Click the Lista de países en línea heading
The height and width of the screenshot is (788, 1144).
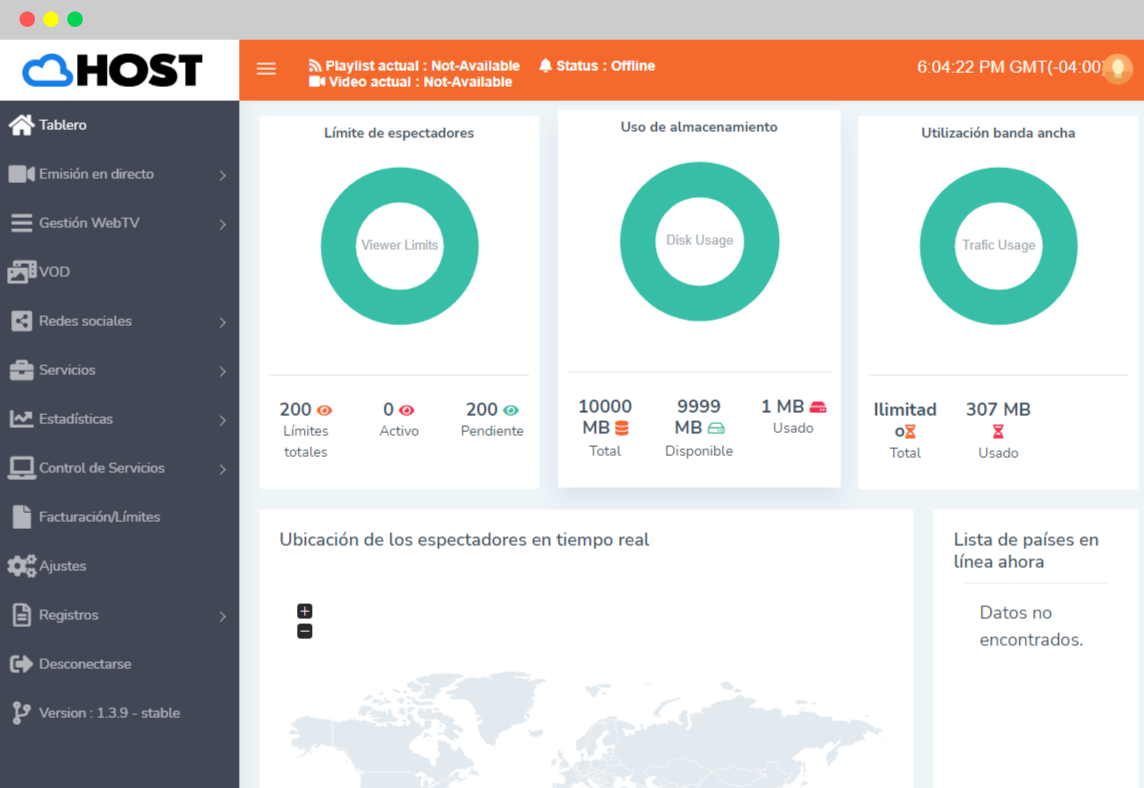point(1026,550)
